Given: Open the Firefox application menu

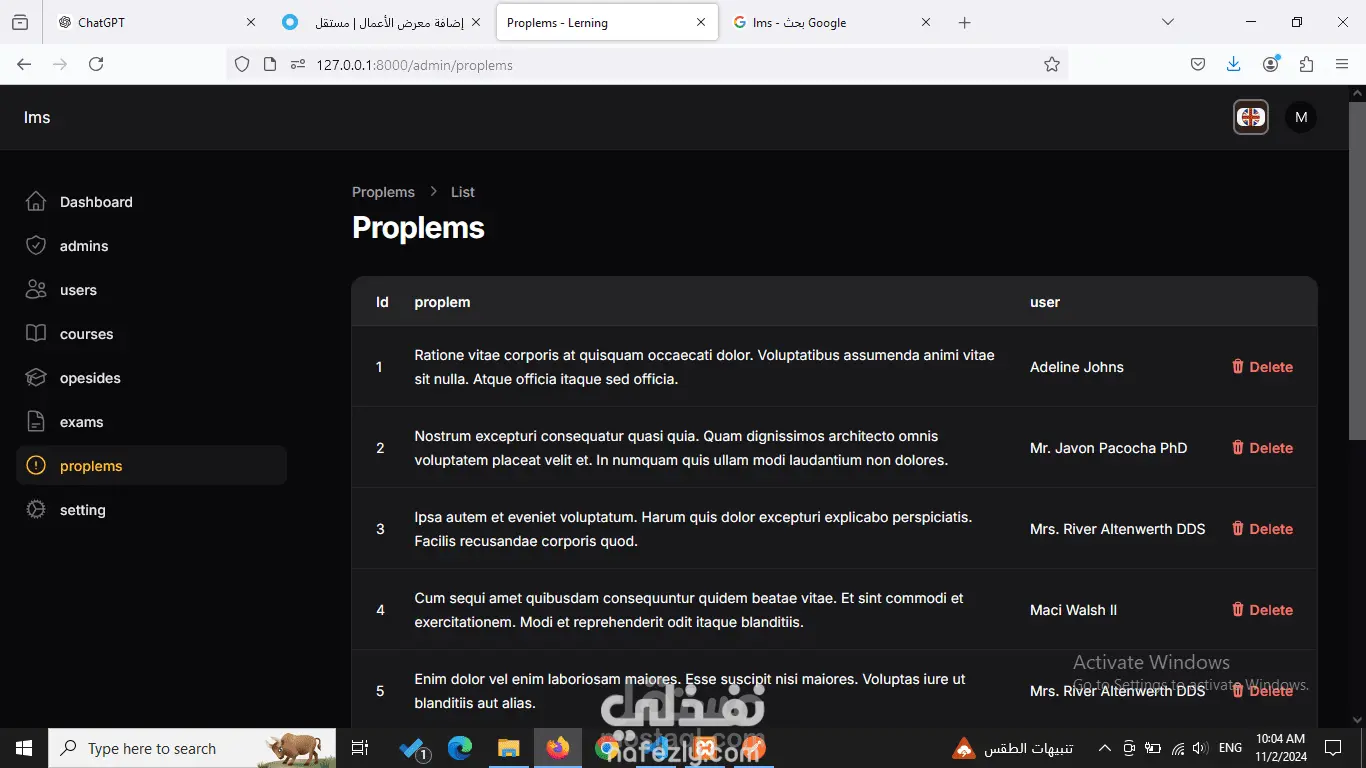Looking at the screenshot, I should point(1342,64).
